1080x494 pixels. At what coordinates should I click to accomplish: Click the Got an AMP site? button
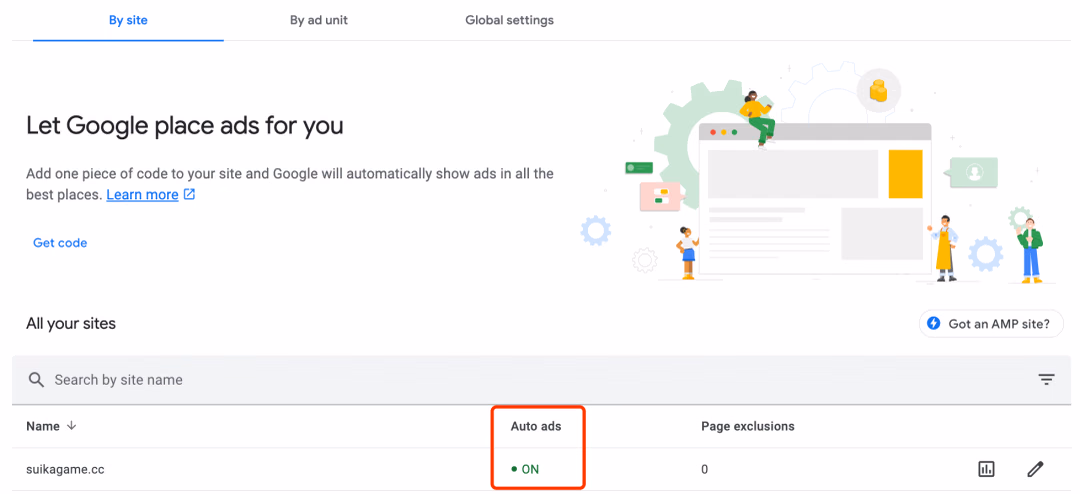tap(991, 324)
